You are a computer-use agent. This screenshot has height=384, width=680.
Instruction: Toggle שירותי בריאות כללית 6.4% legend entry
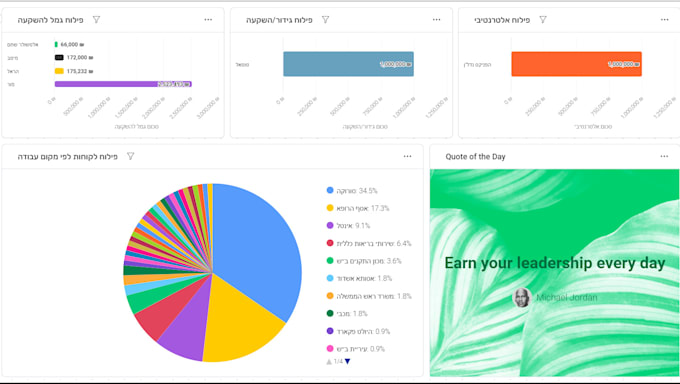point(369,243)
